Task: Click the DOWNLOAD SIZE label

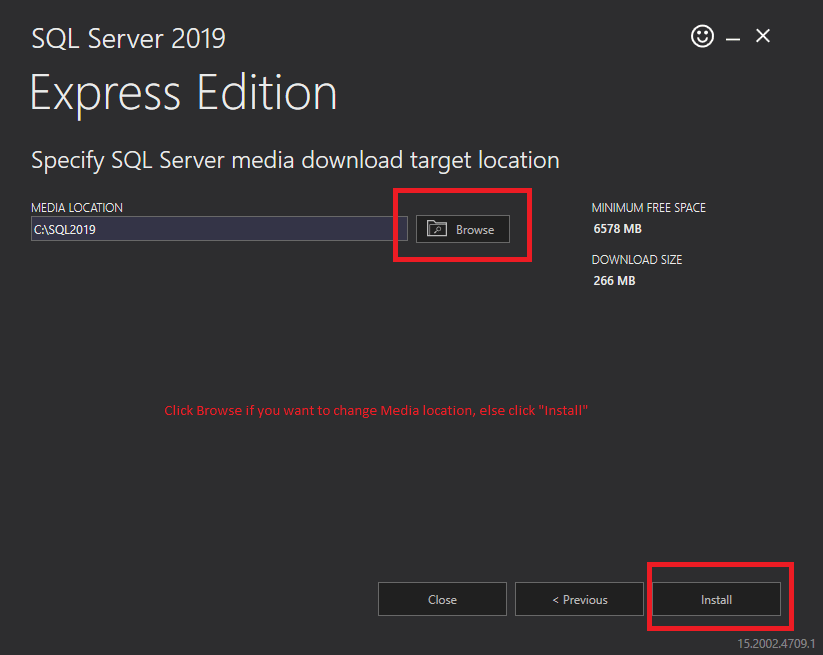Action: pyautogui.click(x=637, y=260)
